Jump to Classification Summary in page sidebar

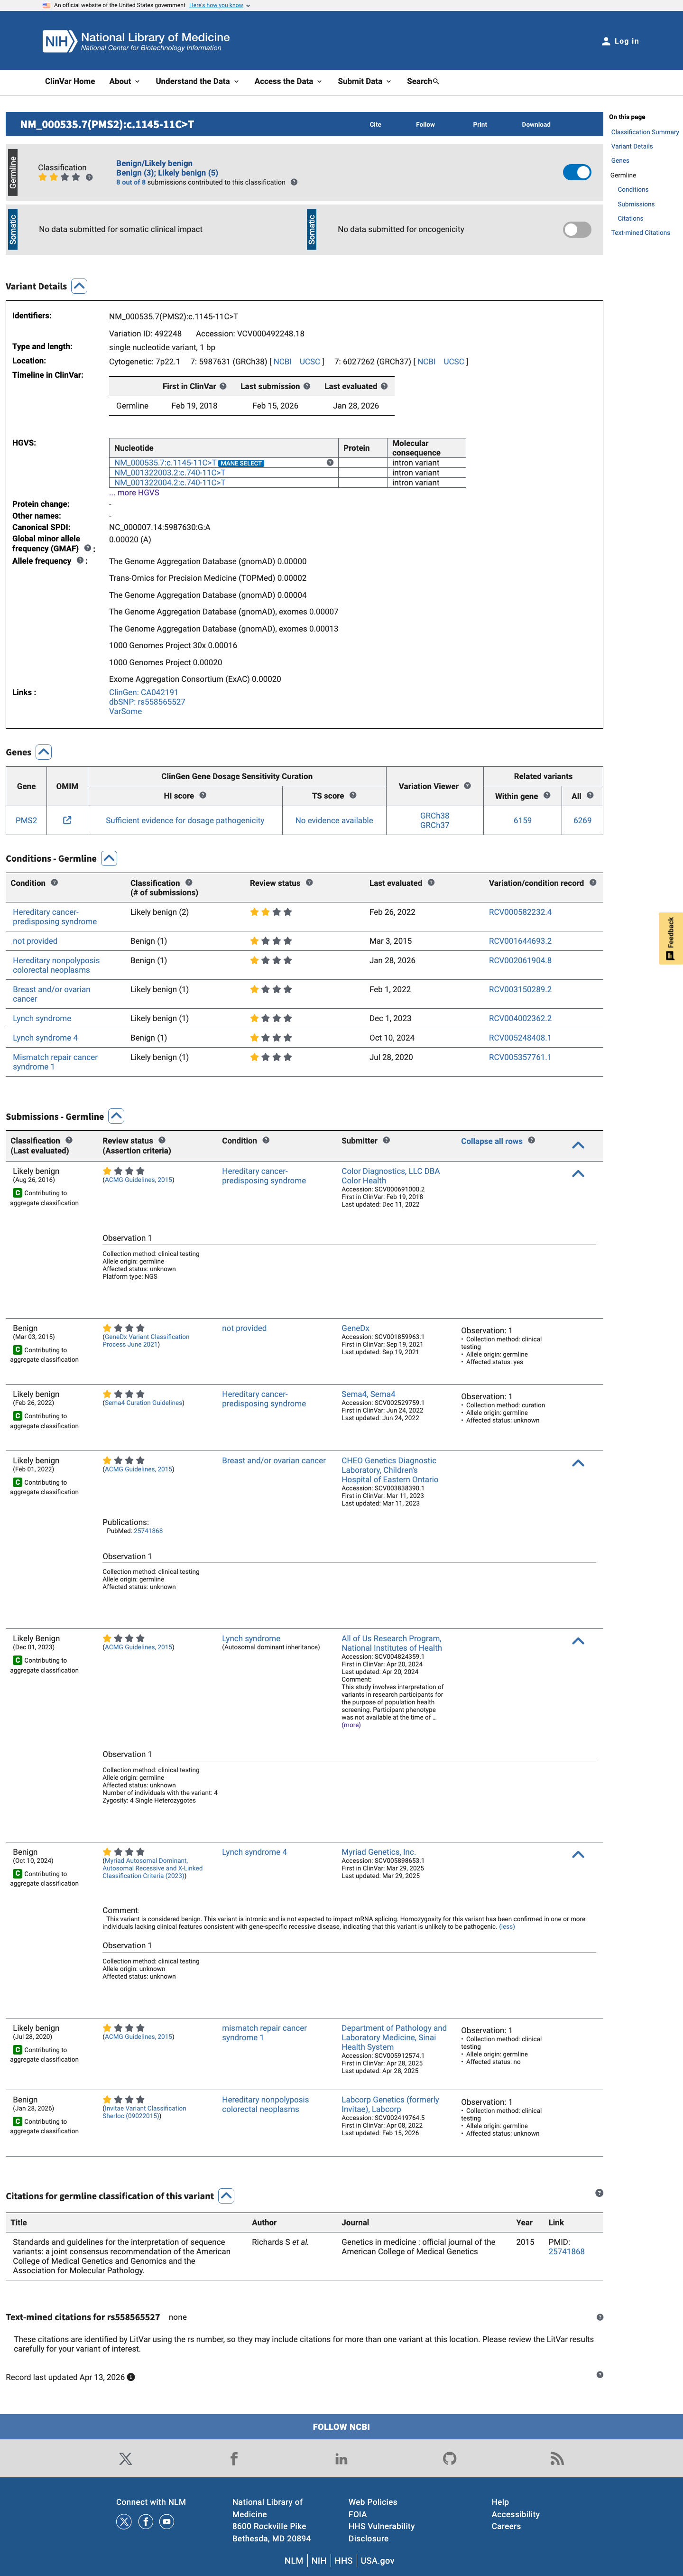click(645, 132)
